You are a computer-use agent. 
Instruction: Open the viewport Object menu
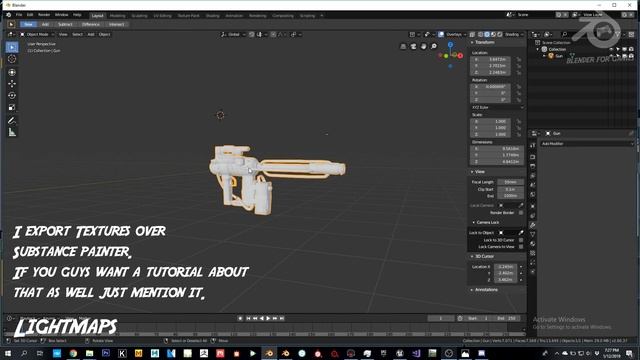click(x=104, y=35)
